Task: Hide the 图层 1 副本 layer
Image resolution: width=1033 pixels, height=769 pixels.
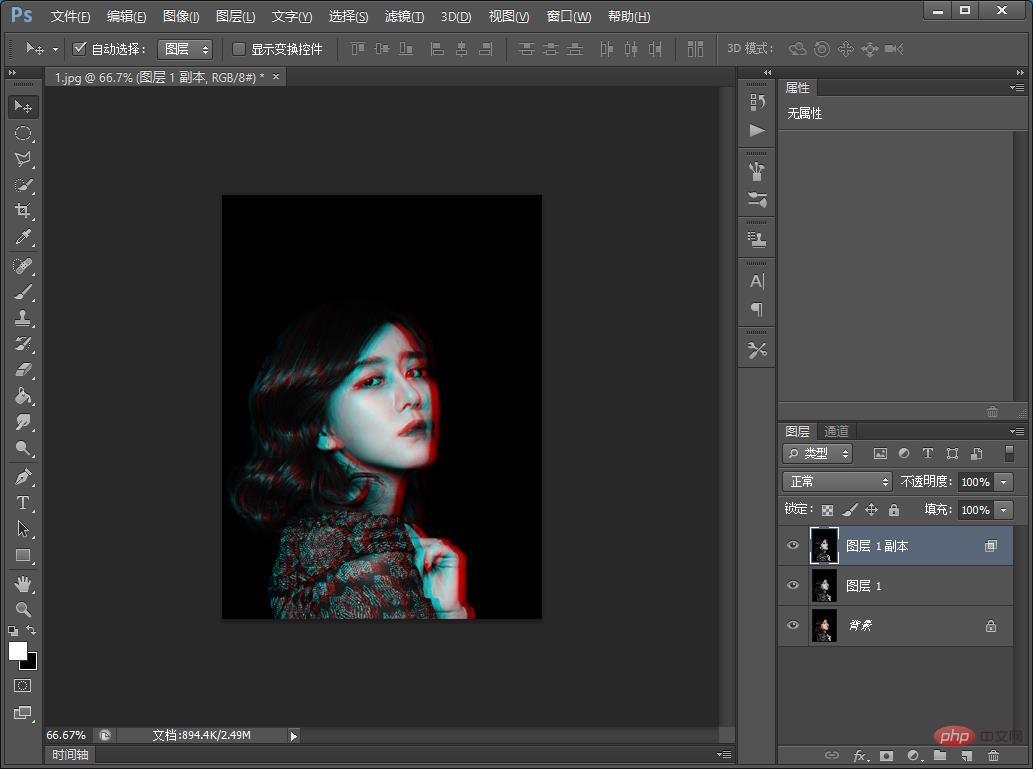Action: click(793, 546)
